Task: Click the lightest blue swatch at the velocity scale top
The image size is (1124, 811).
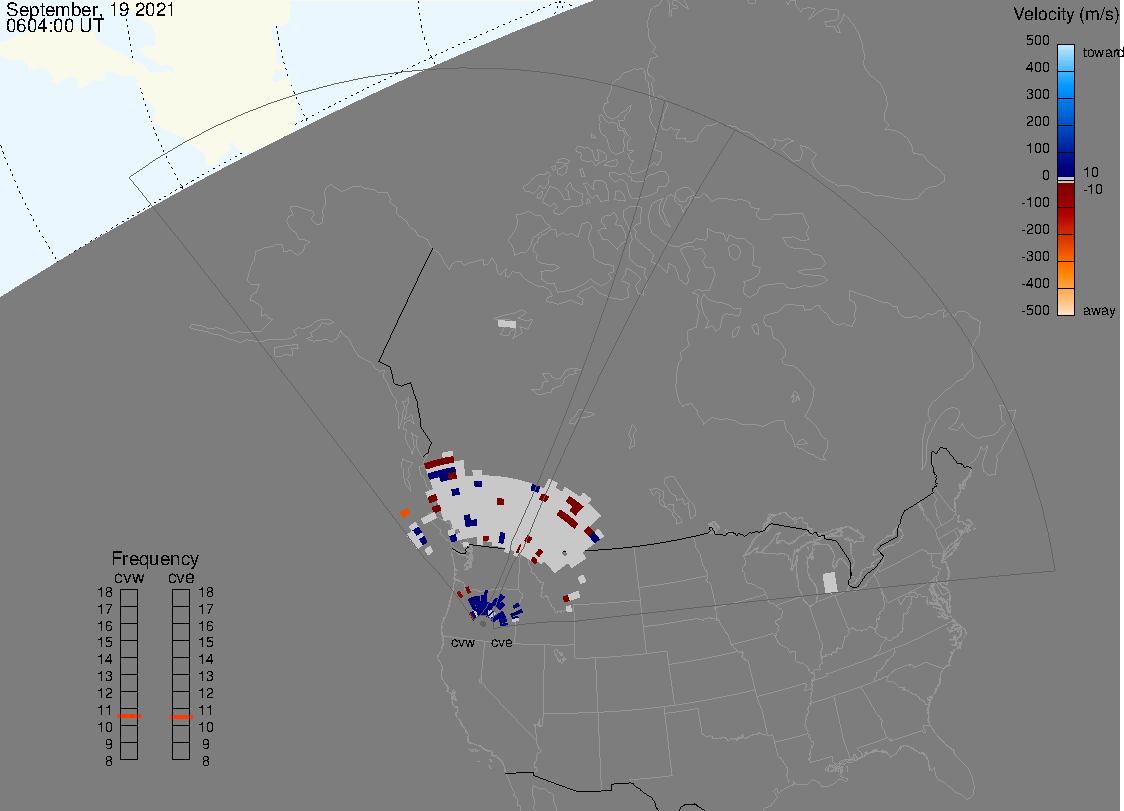Action: point(1066,54)
